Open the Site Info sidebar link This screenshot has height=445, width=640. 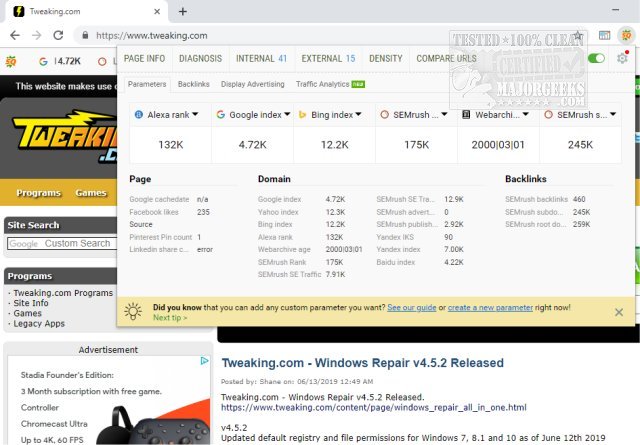[x=31, y=303]
